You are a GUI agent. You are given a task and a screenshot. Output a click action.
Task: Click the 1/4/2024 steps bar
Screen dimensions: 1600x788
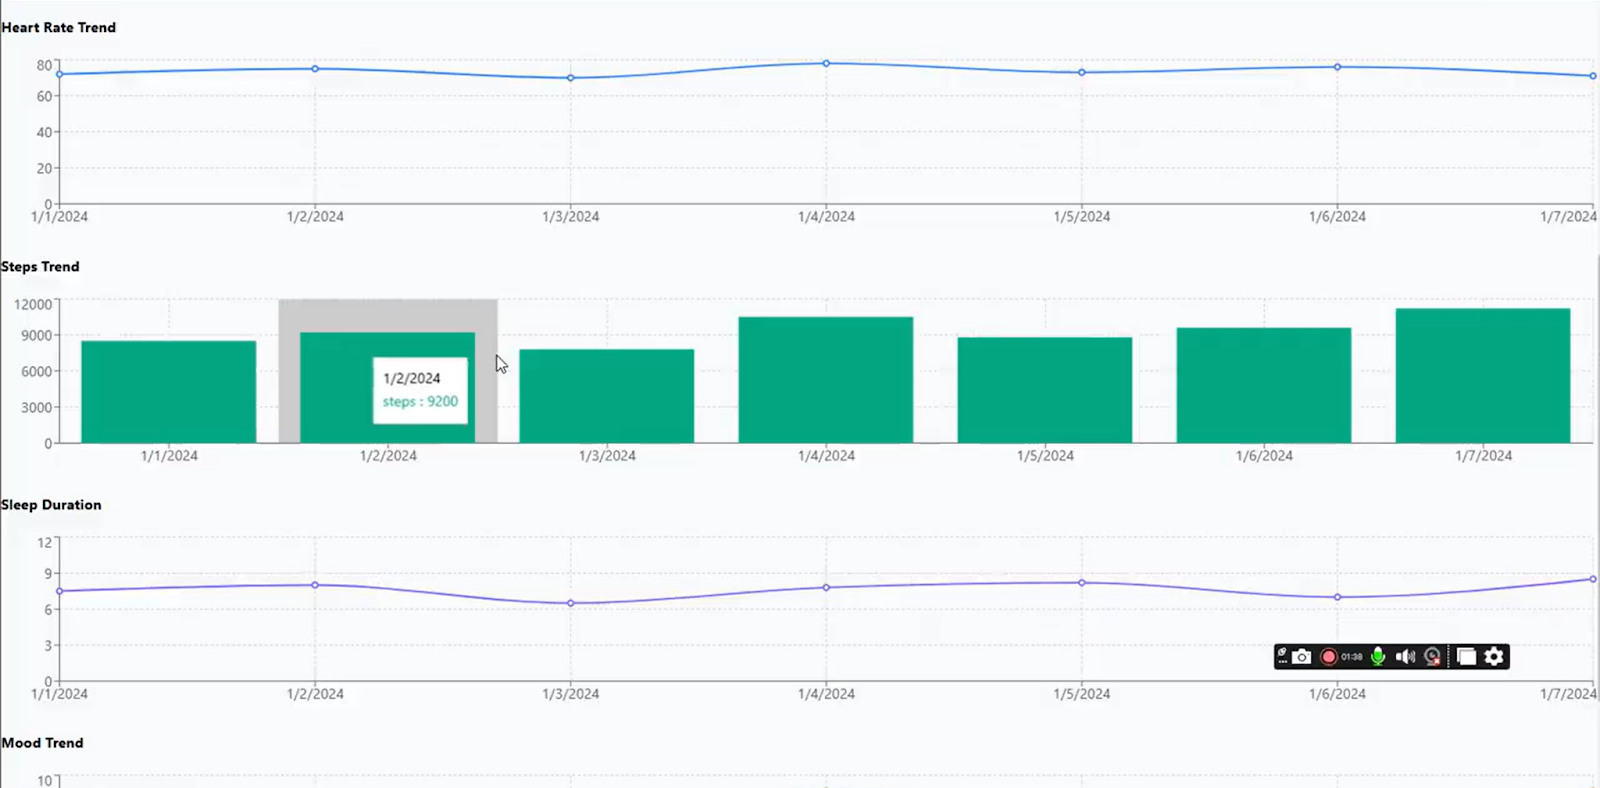[825, 380]
